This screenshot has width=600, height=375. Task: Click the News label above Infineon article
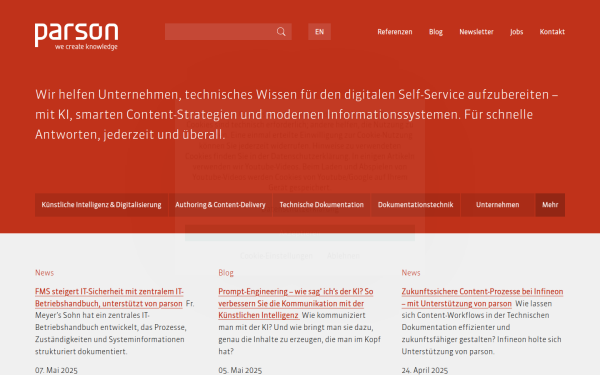tap(411, 273)
